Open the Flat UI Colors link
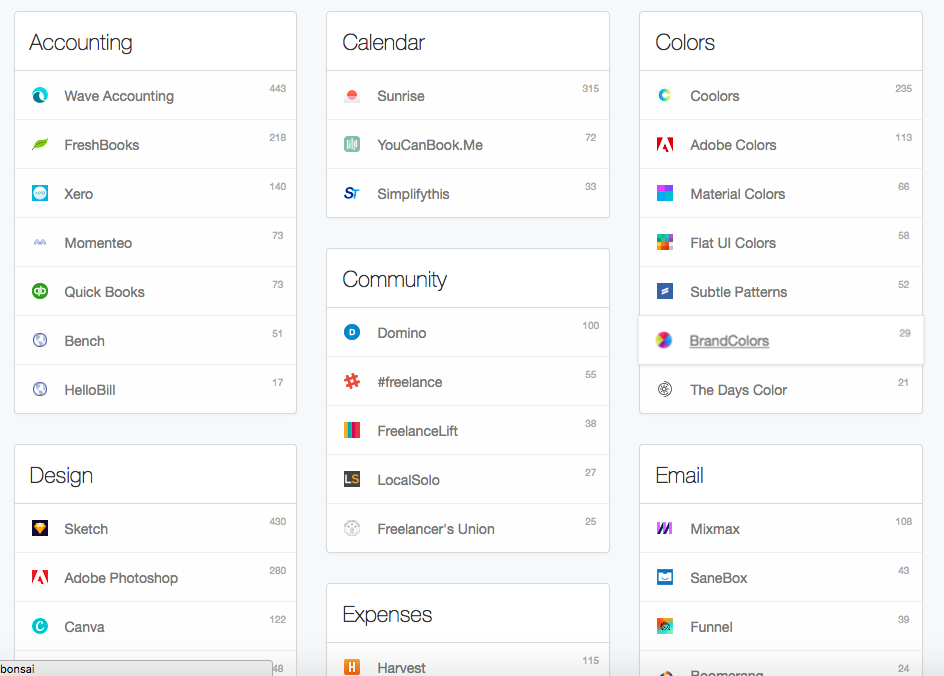Viewport: 944px width, 676px height. [x=733, y=243]
